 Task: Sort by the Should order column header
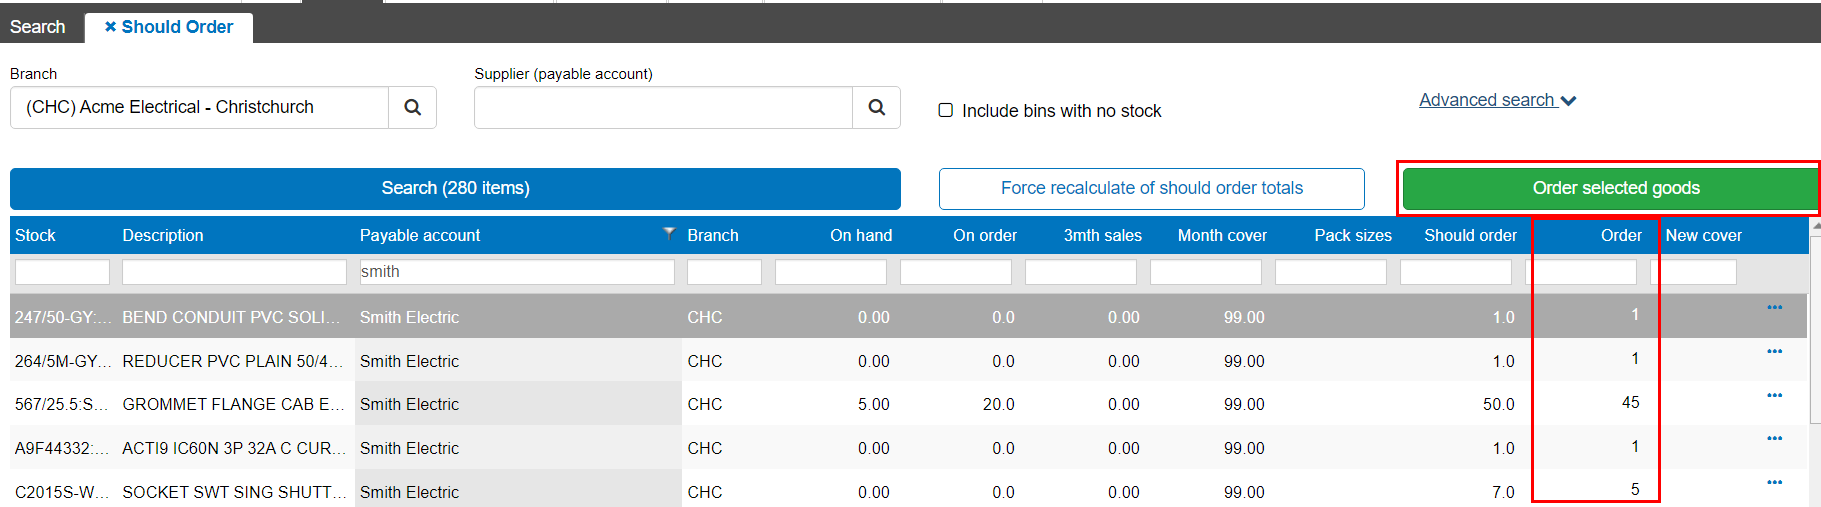coord(1469,236)
